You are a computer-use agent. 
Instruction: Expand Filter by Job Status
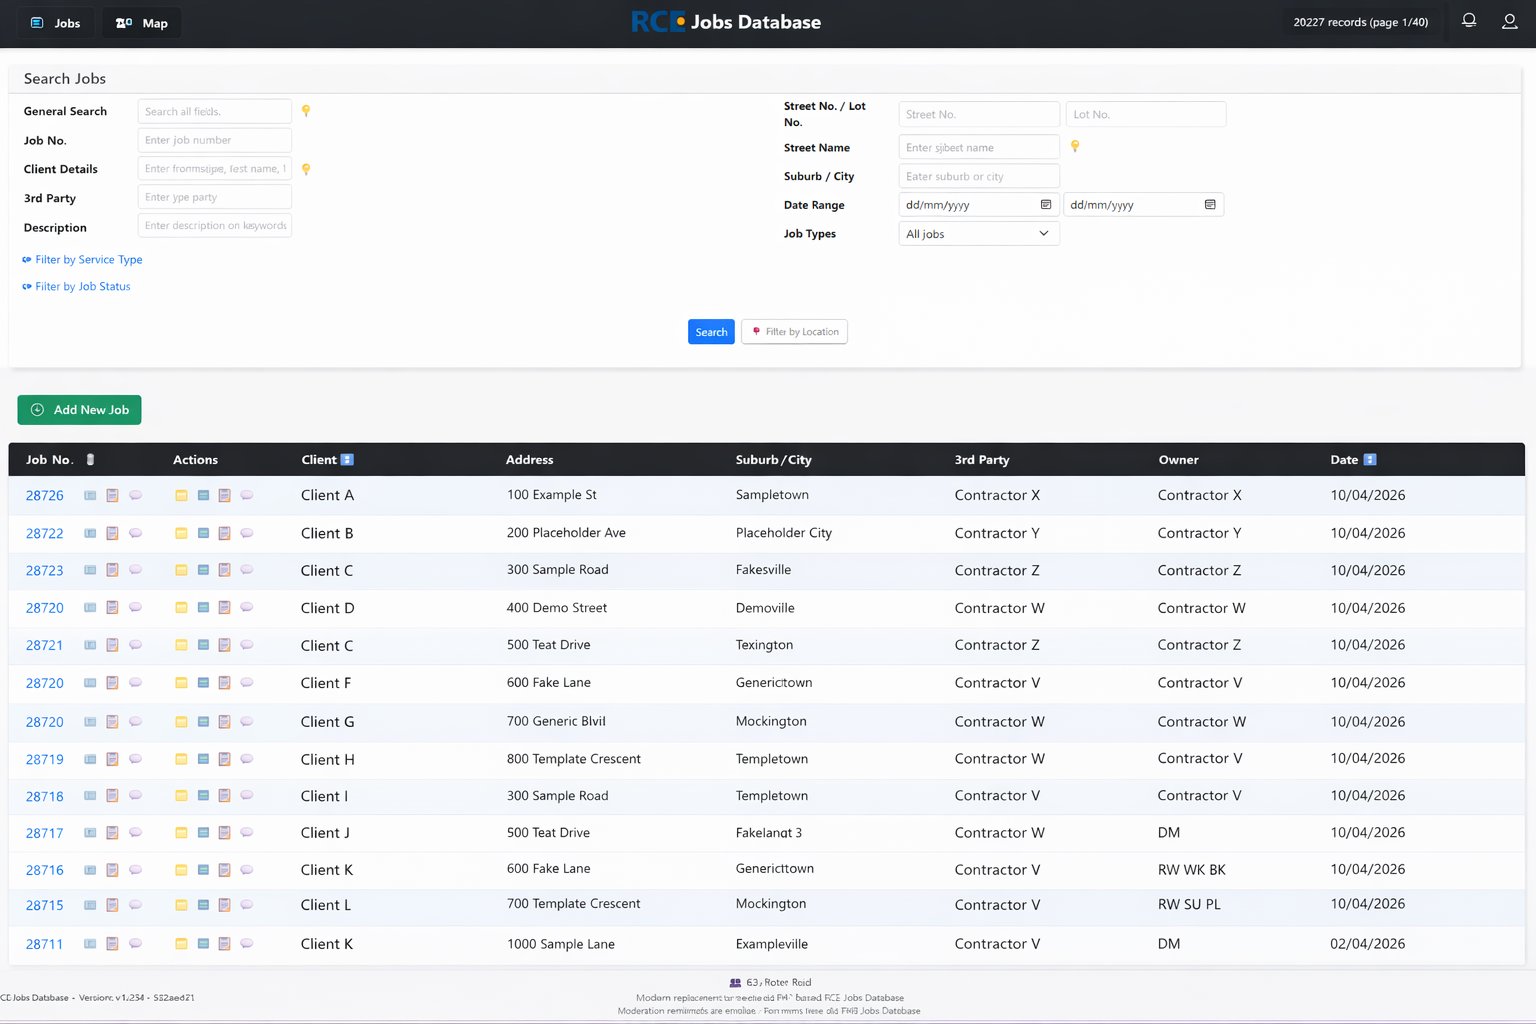click(x=82, y=286)
